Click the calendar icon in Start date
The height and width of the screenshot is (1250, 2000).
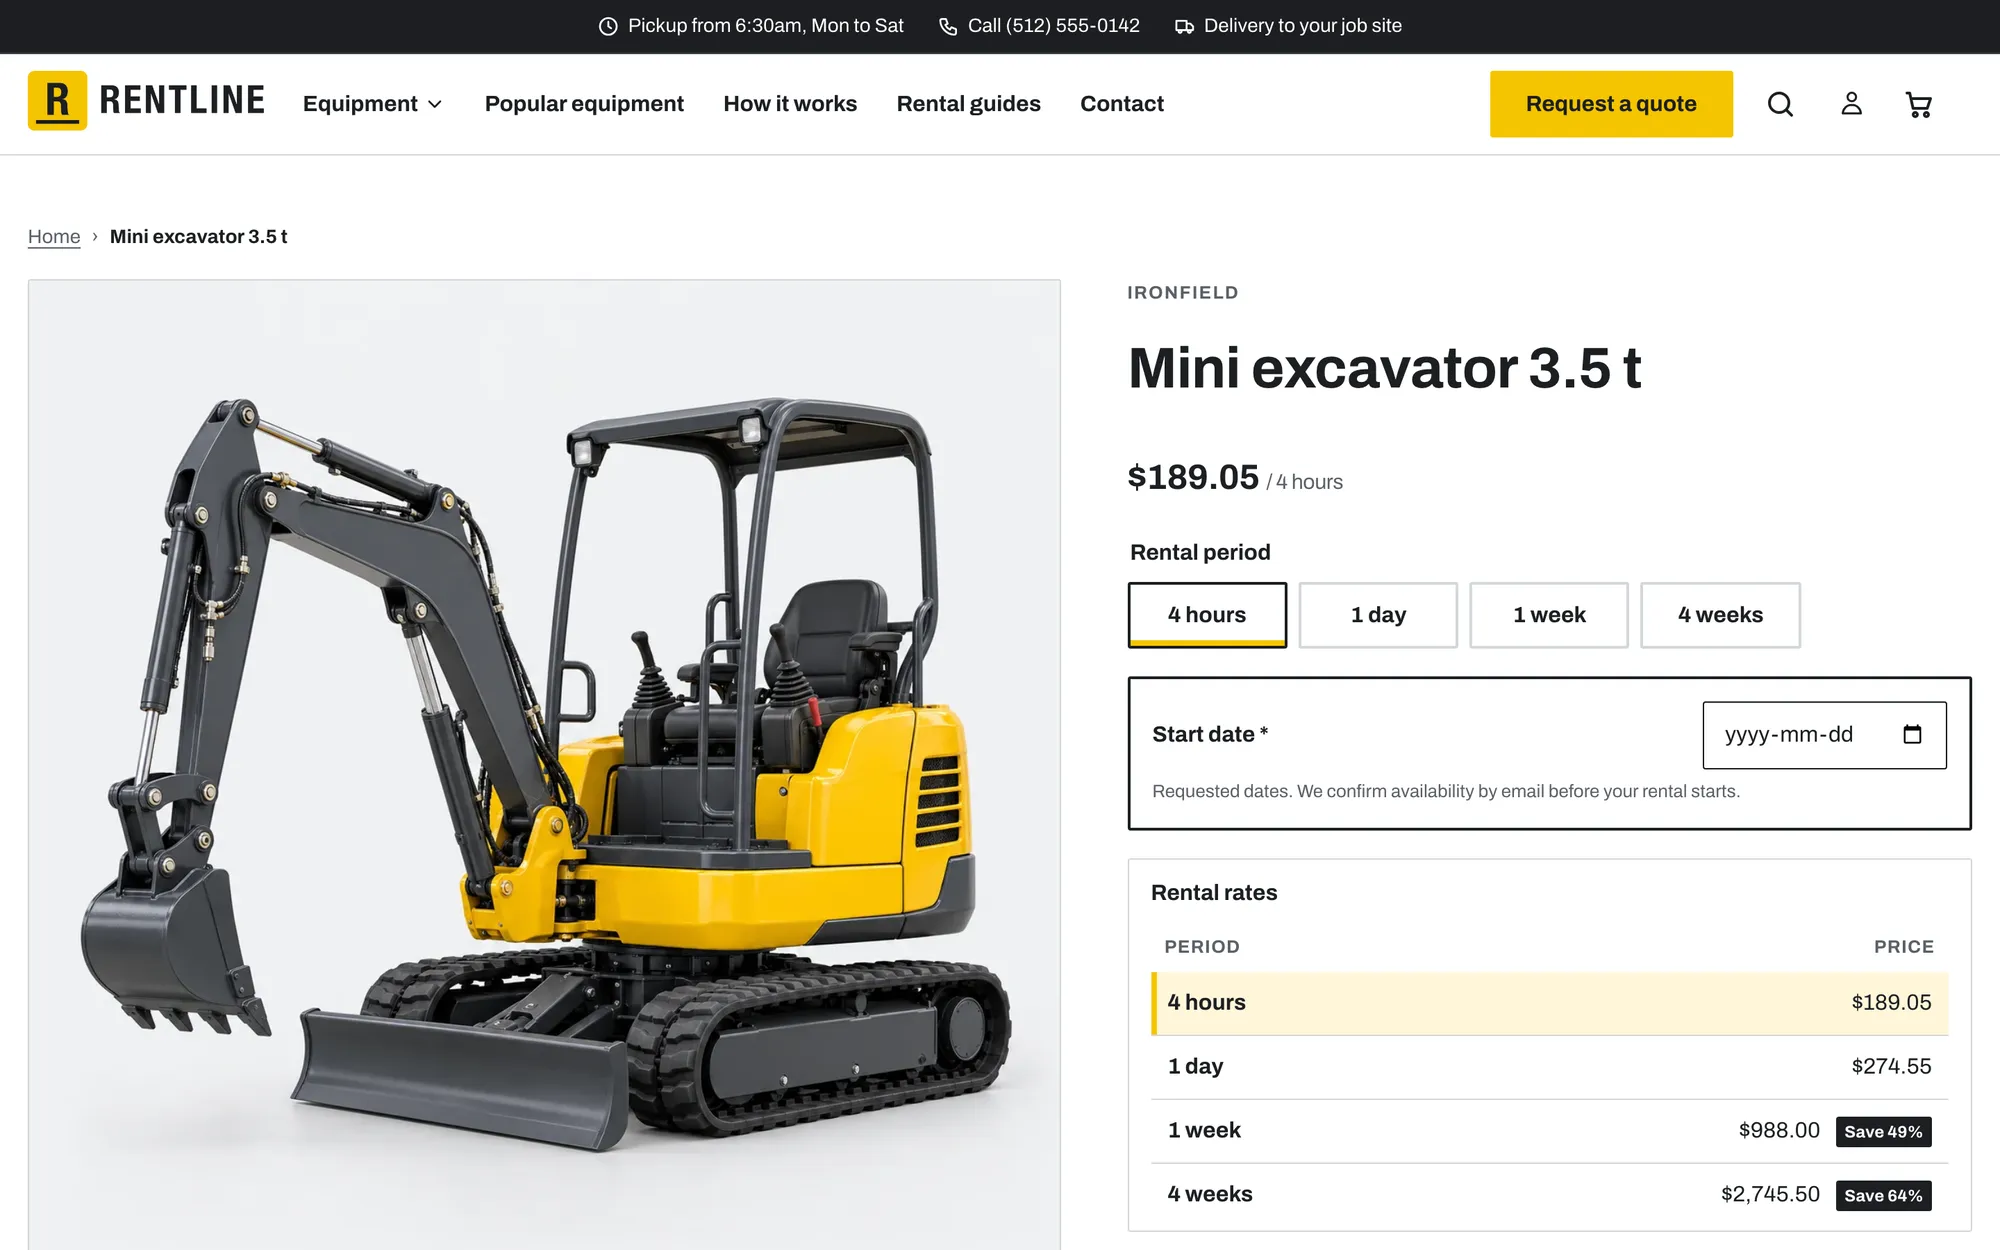[1912, 735]
